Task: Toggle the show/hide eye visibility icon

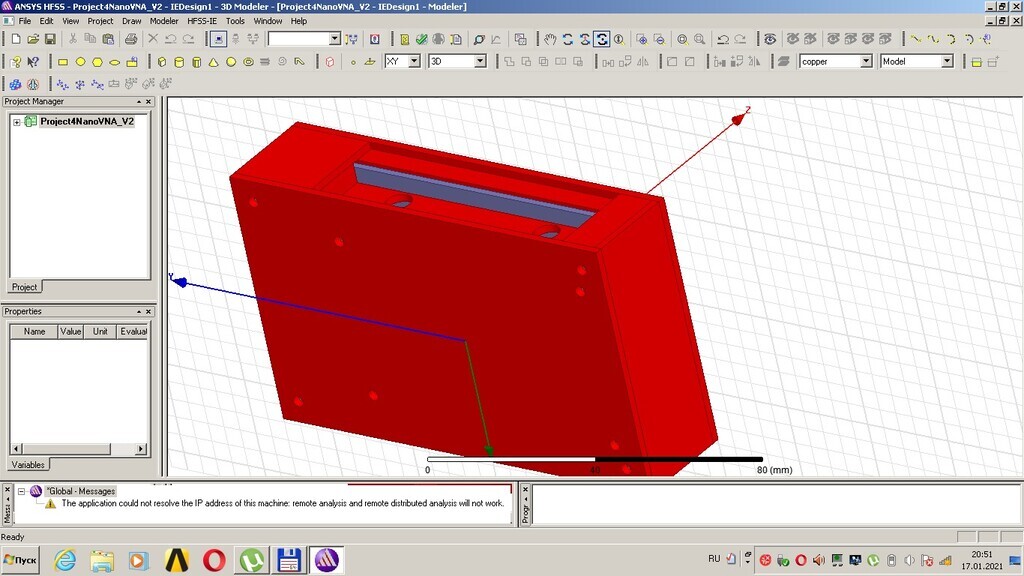Action: pyautogui.click(x=770, y=39)
